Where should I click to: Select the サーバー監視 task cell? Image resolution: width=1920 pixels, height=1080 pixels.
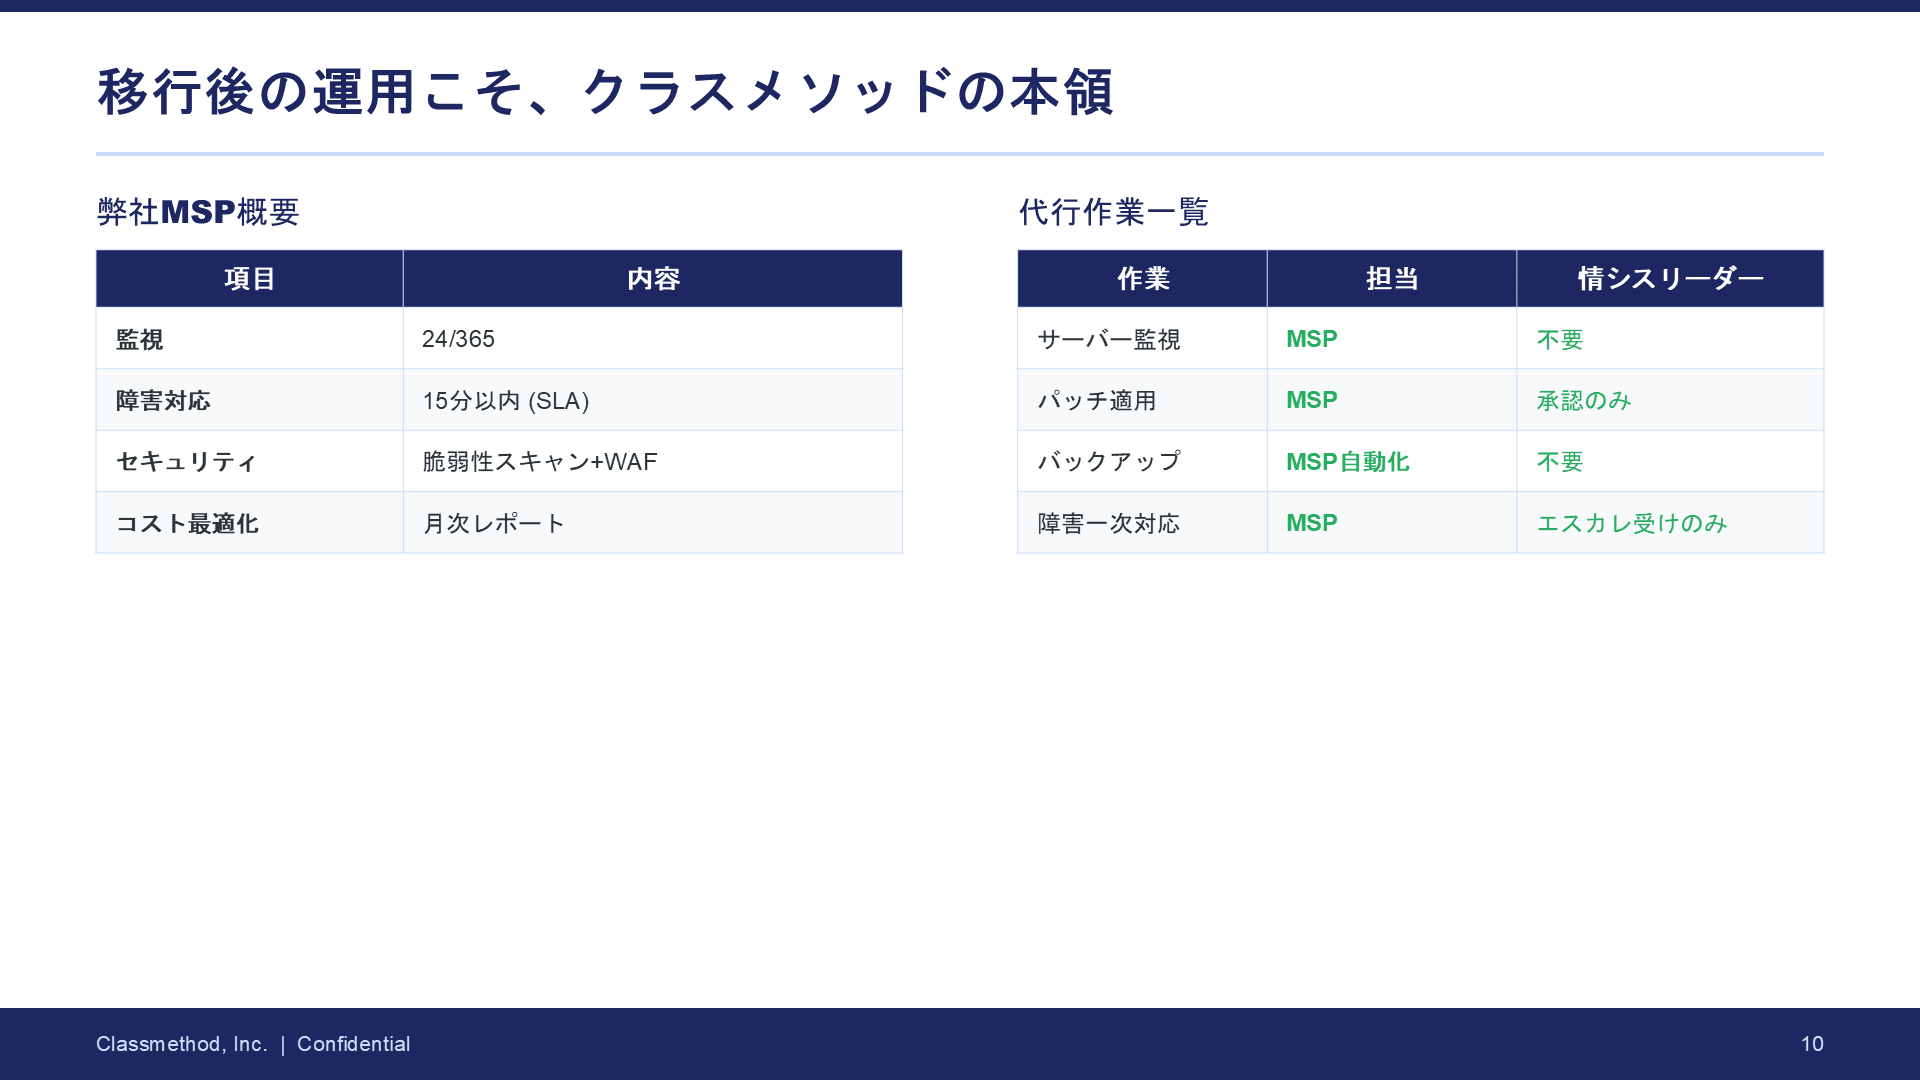(1108, 340)
